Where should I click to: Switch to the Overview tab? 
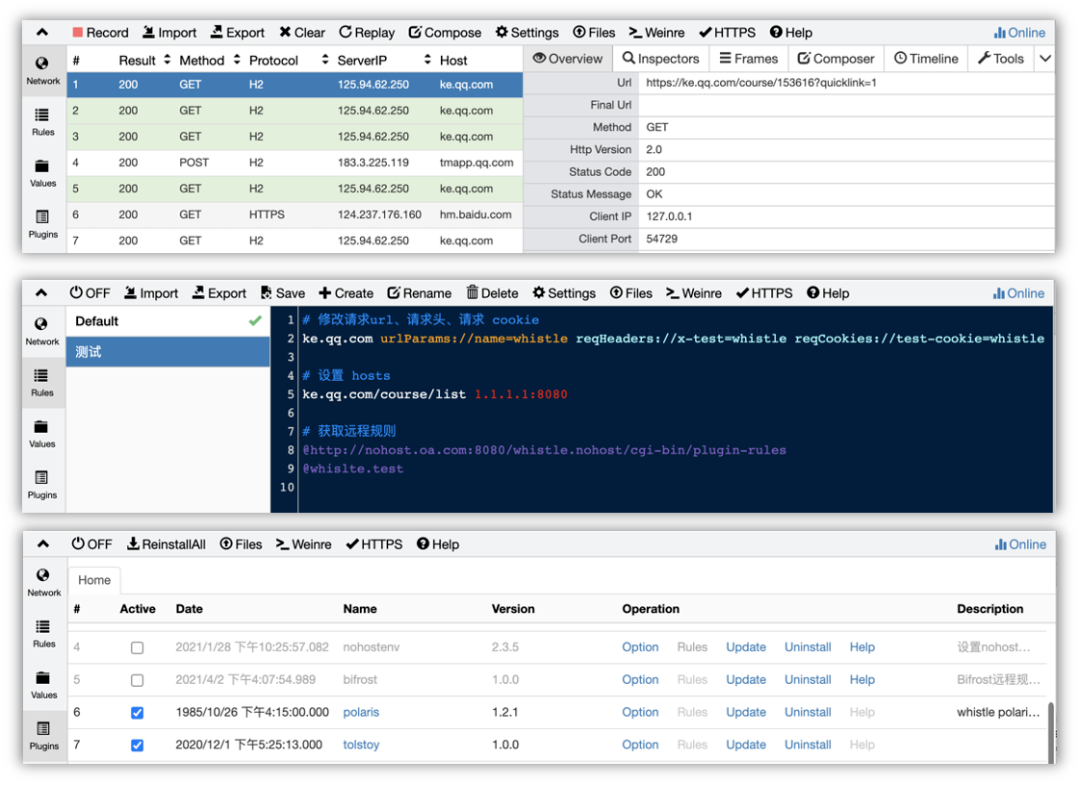click(x=568, y=59)
